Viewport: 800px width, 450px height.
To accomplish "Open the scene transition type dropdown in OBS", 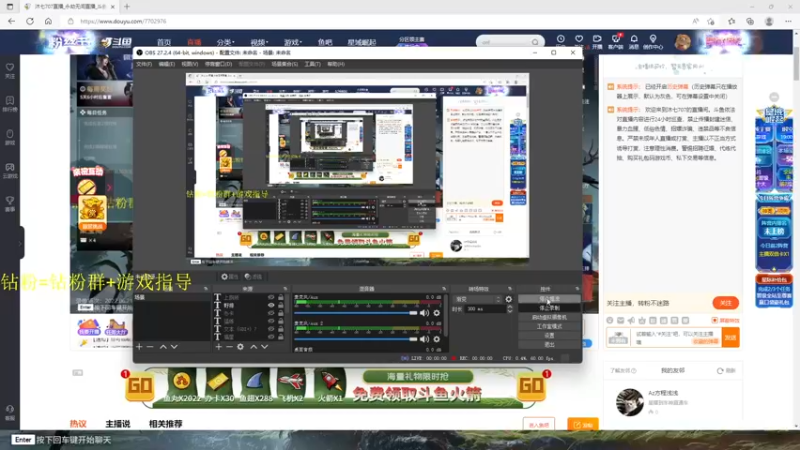I will [478, 299].
